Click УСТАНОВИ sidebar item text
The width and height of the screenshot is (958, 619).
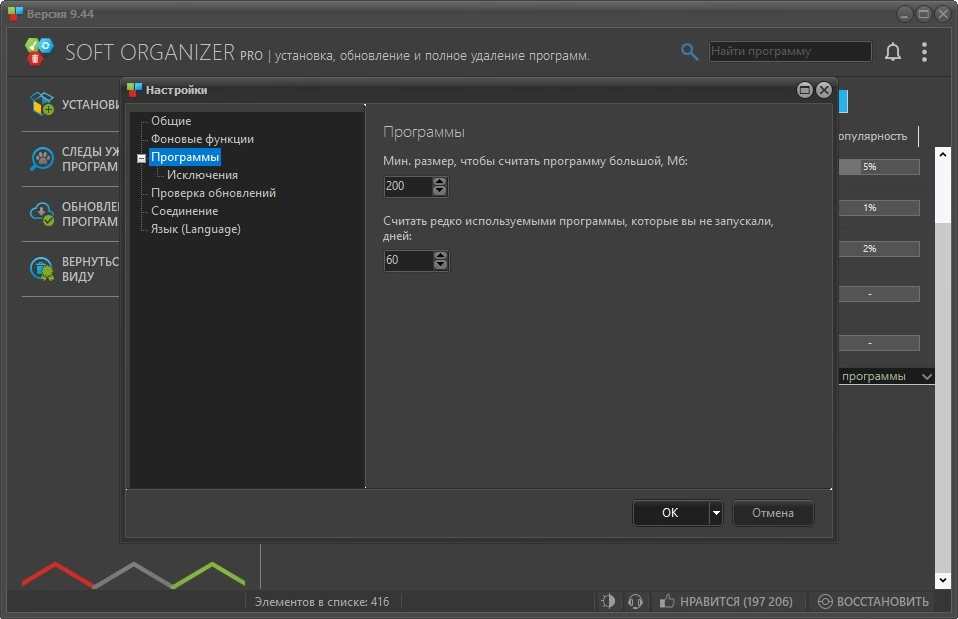coord(90,104)
